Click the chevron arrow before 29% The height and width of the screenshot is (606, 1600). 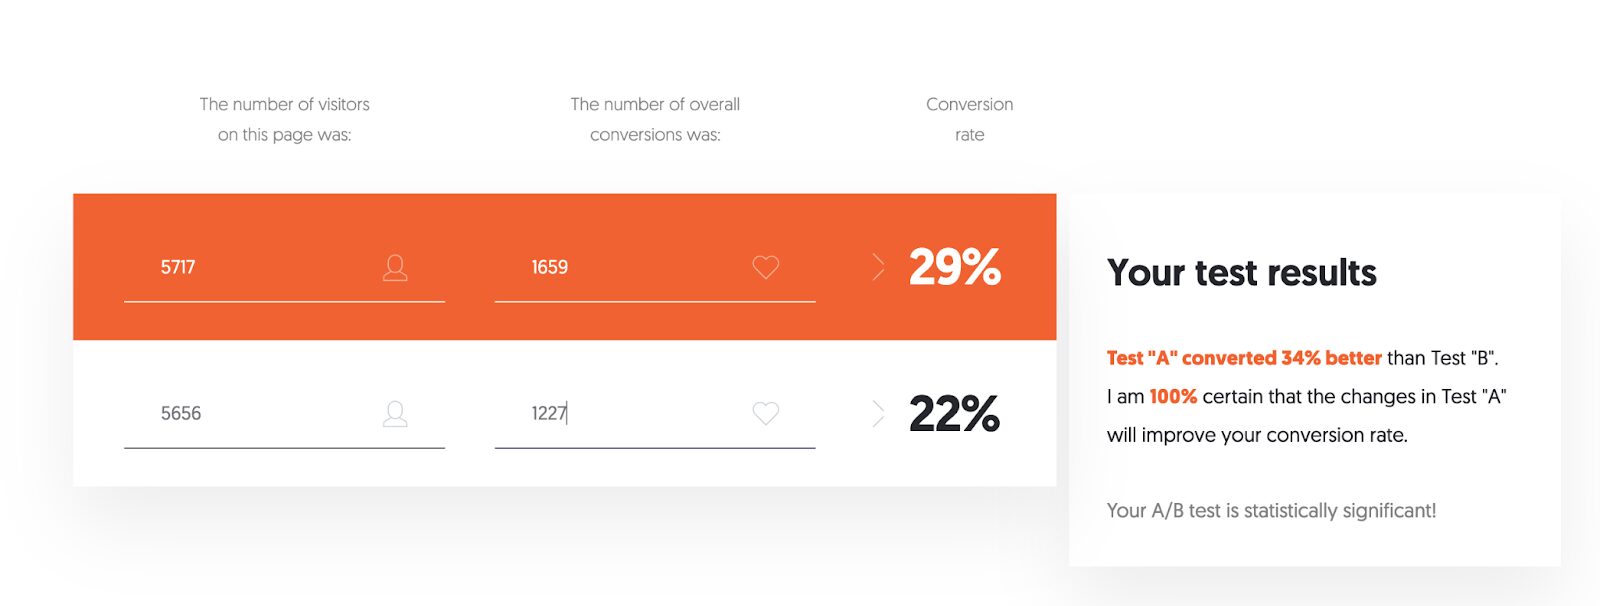[x=878, y=267]
